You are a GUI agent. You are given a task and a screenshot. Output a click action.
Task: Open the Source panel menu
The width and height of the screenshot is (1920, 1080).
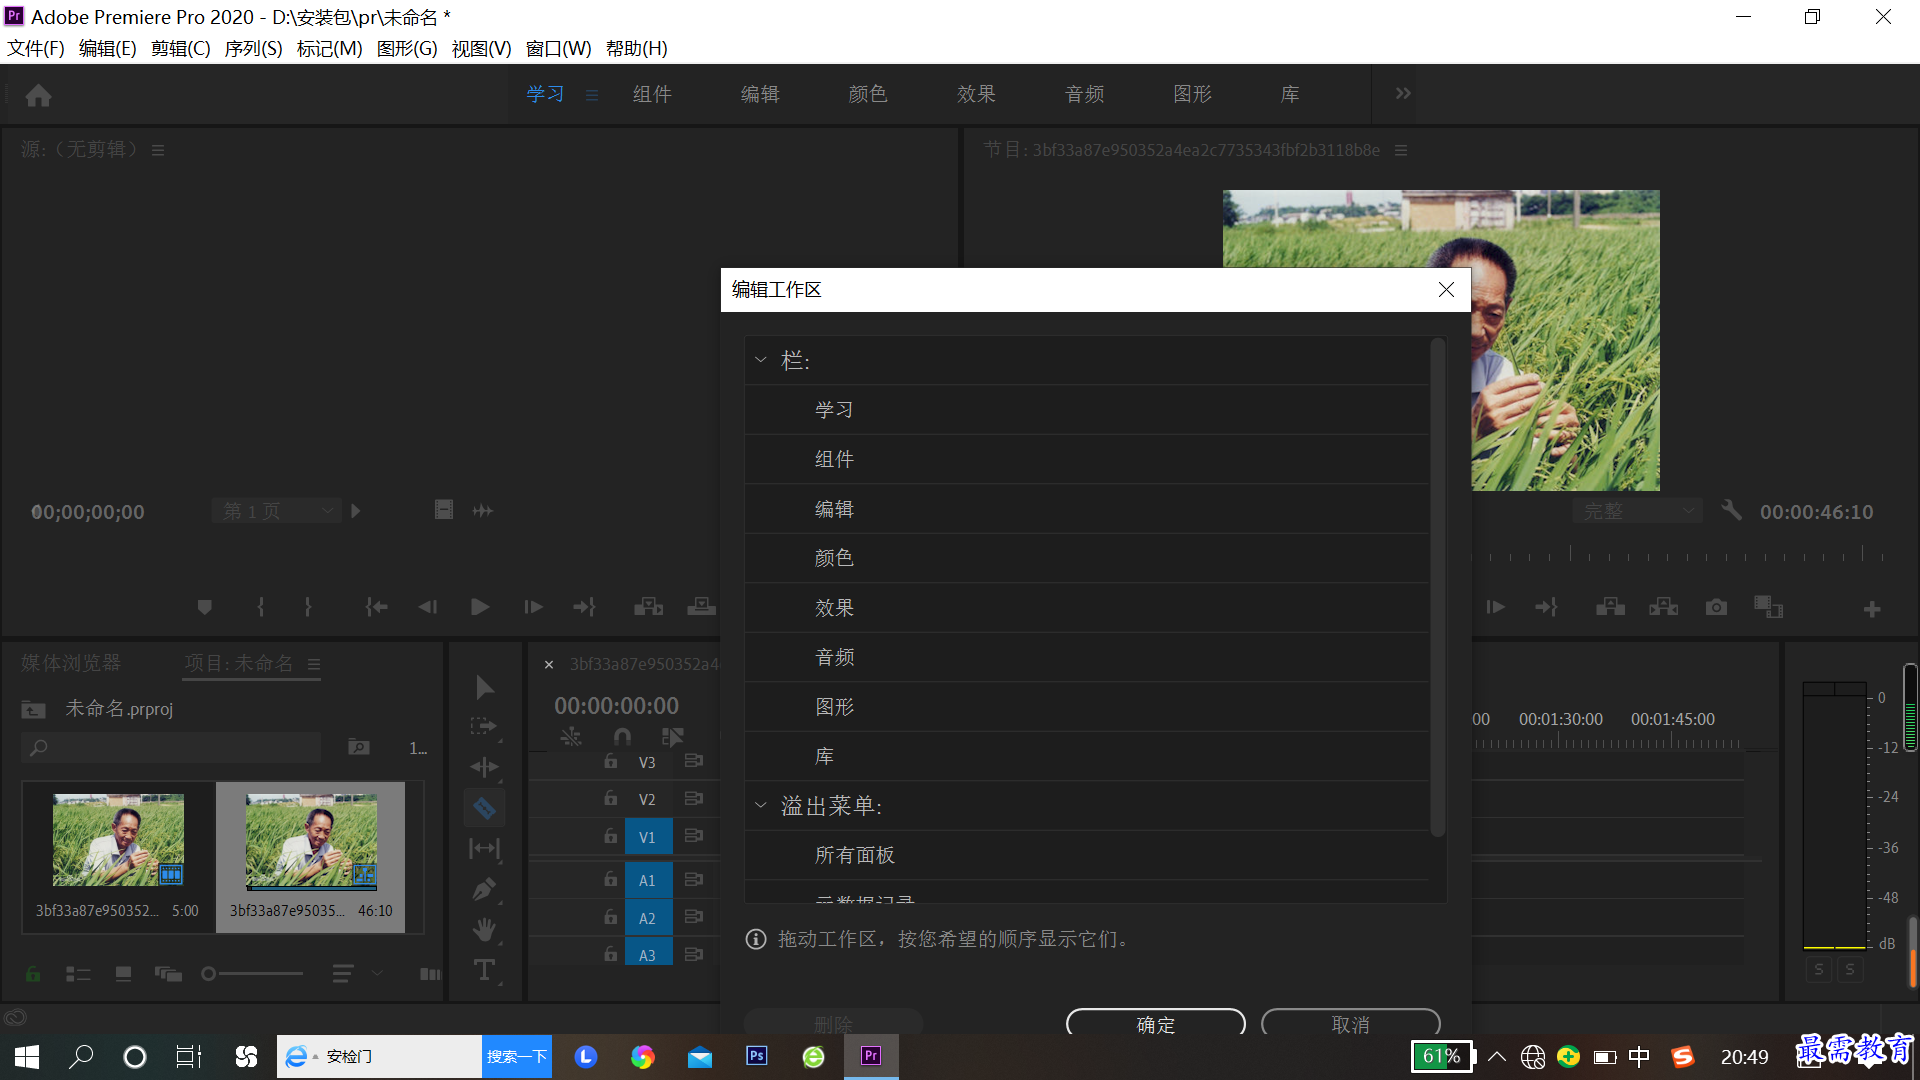158,150
